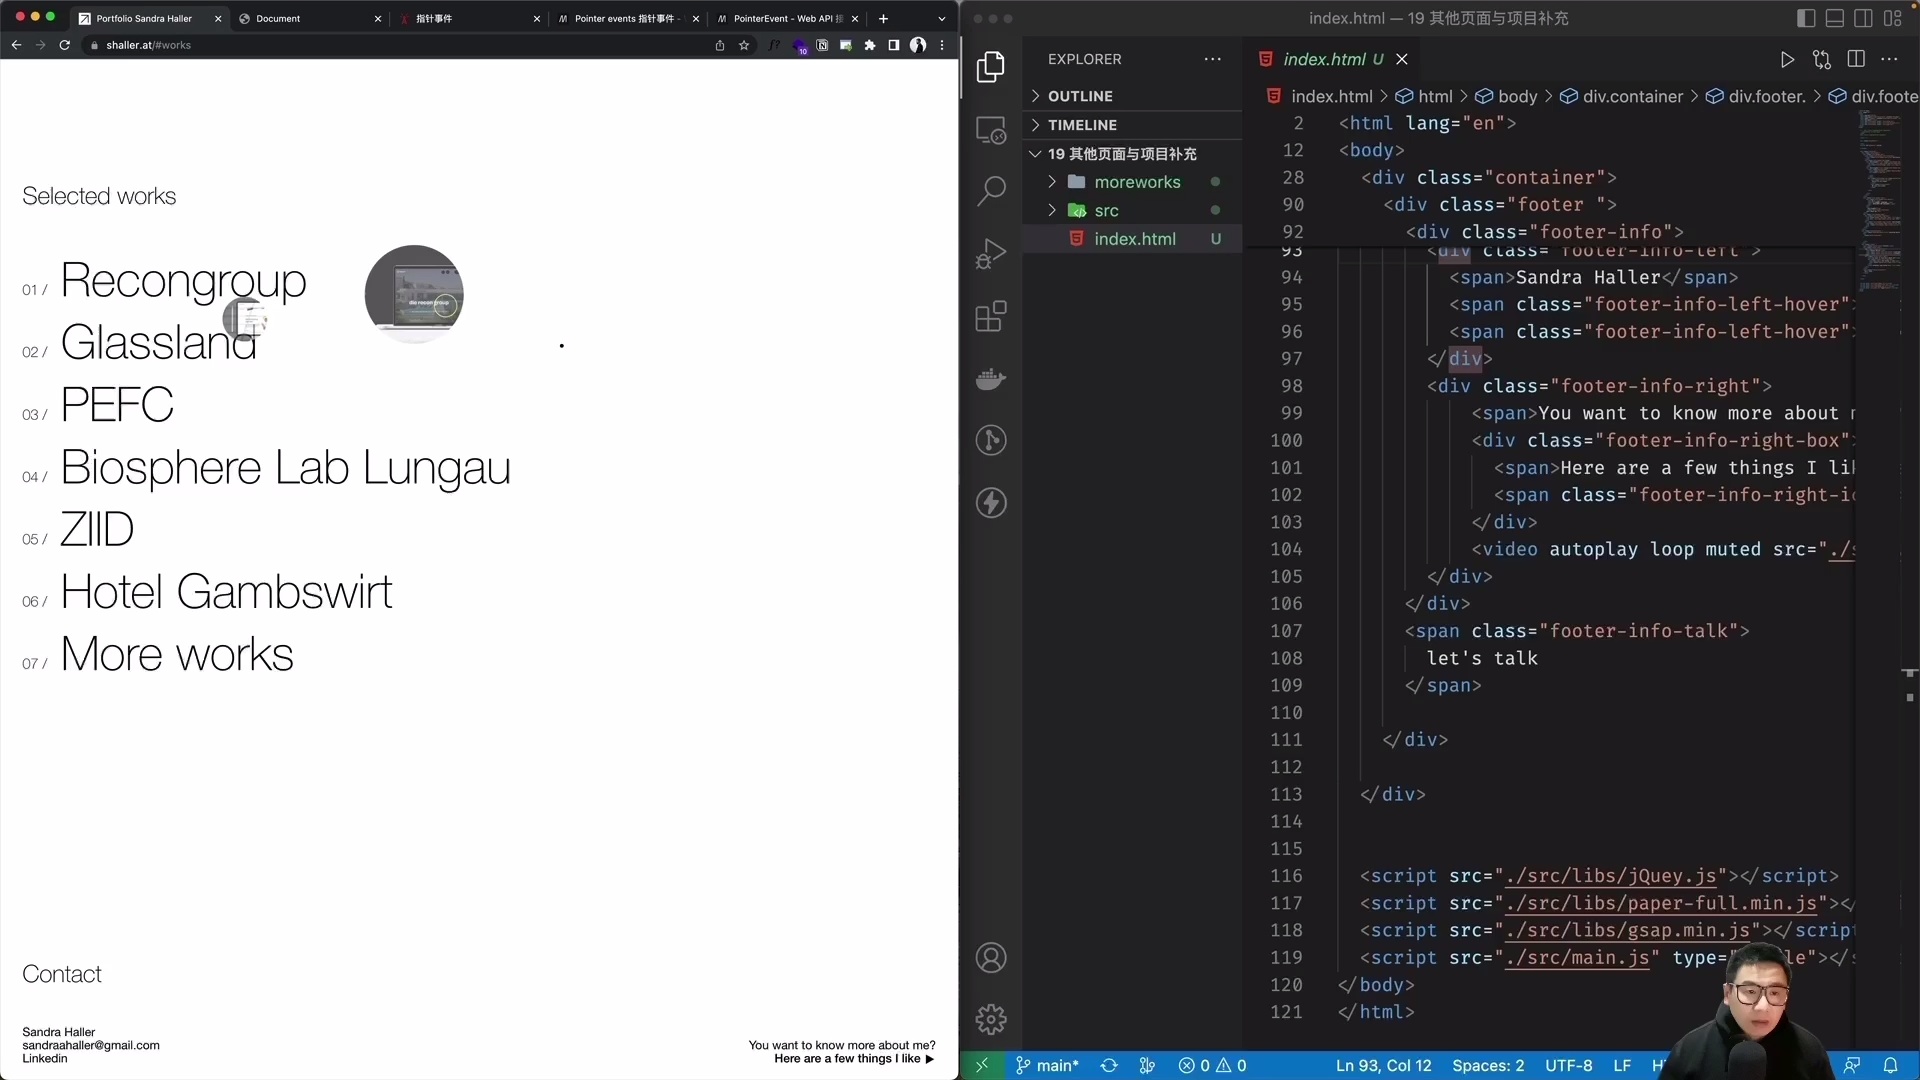Select the Source Control icon in activity bar
The image size is (1920, 1080).
(x=991, y=441)
